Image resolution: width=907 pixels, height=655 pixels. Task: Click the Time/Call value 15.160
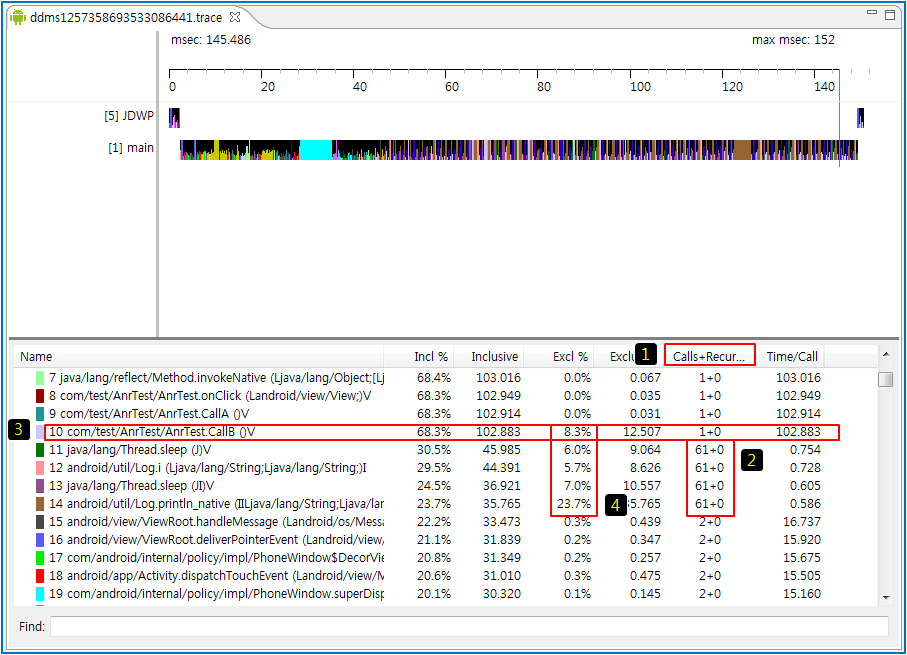tap(802, 593)
